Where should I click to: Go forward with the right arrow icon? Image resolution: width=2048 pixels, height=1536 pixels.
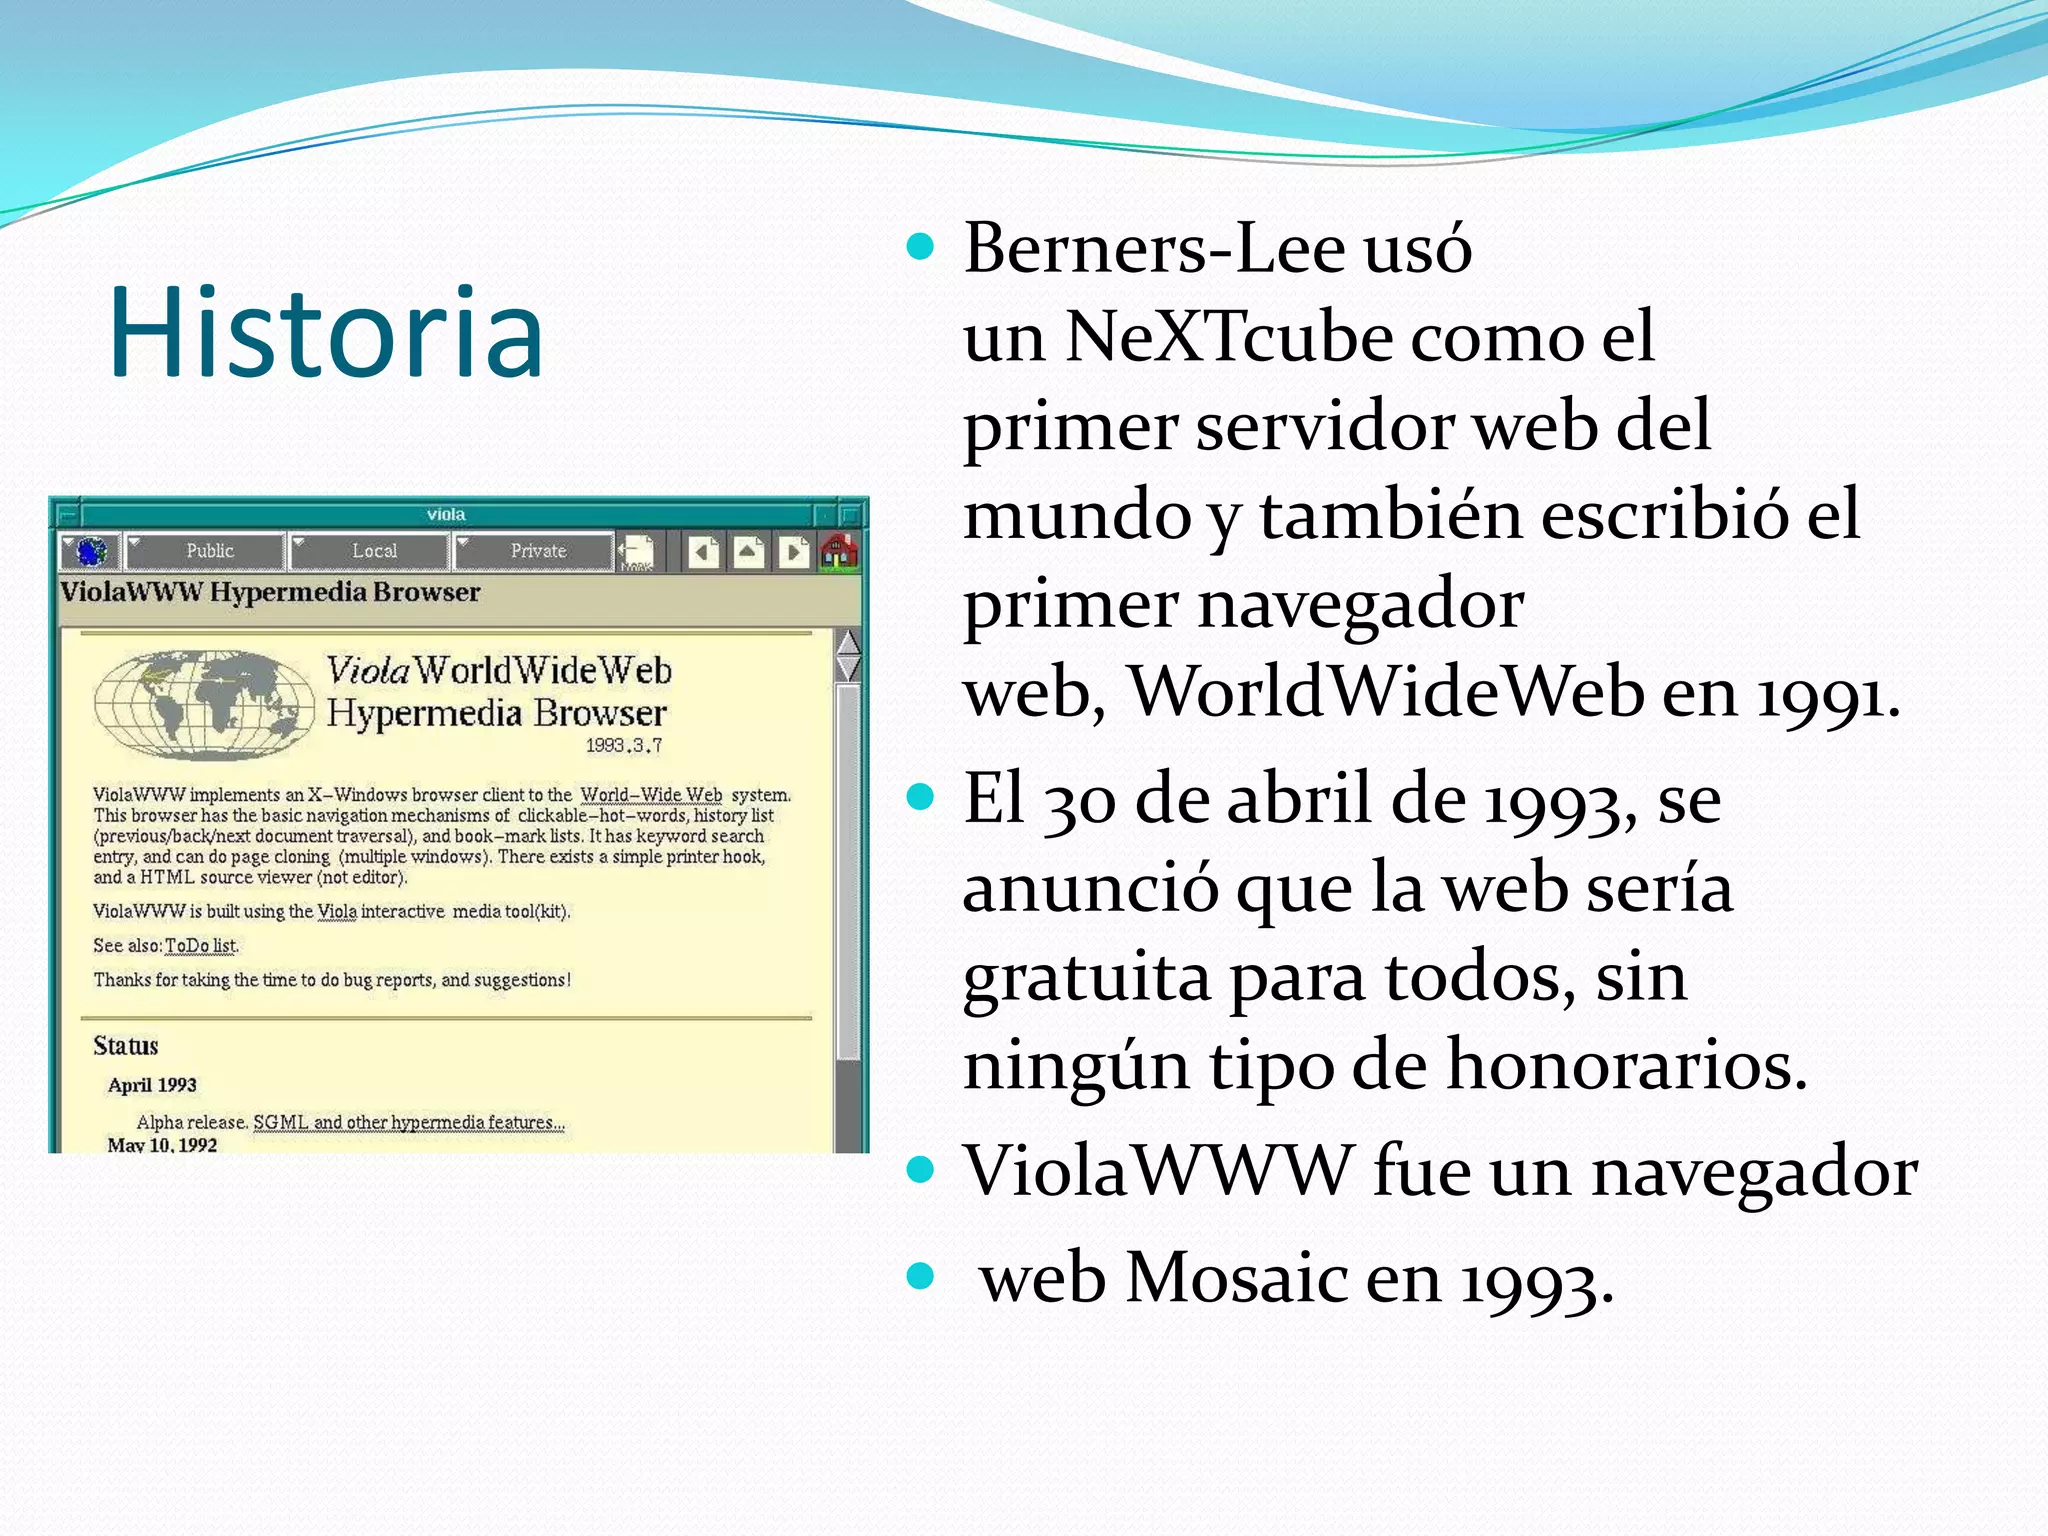[794, 551]
